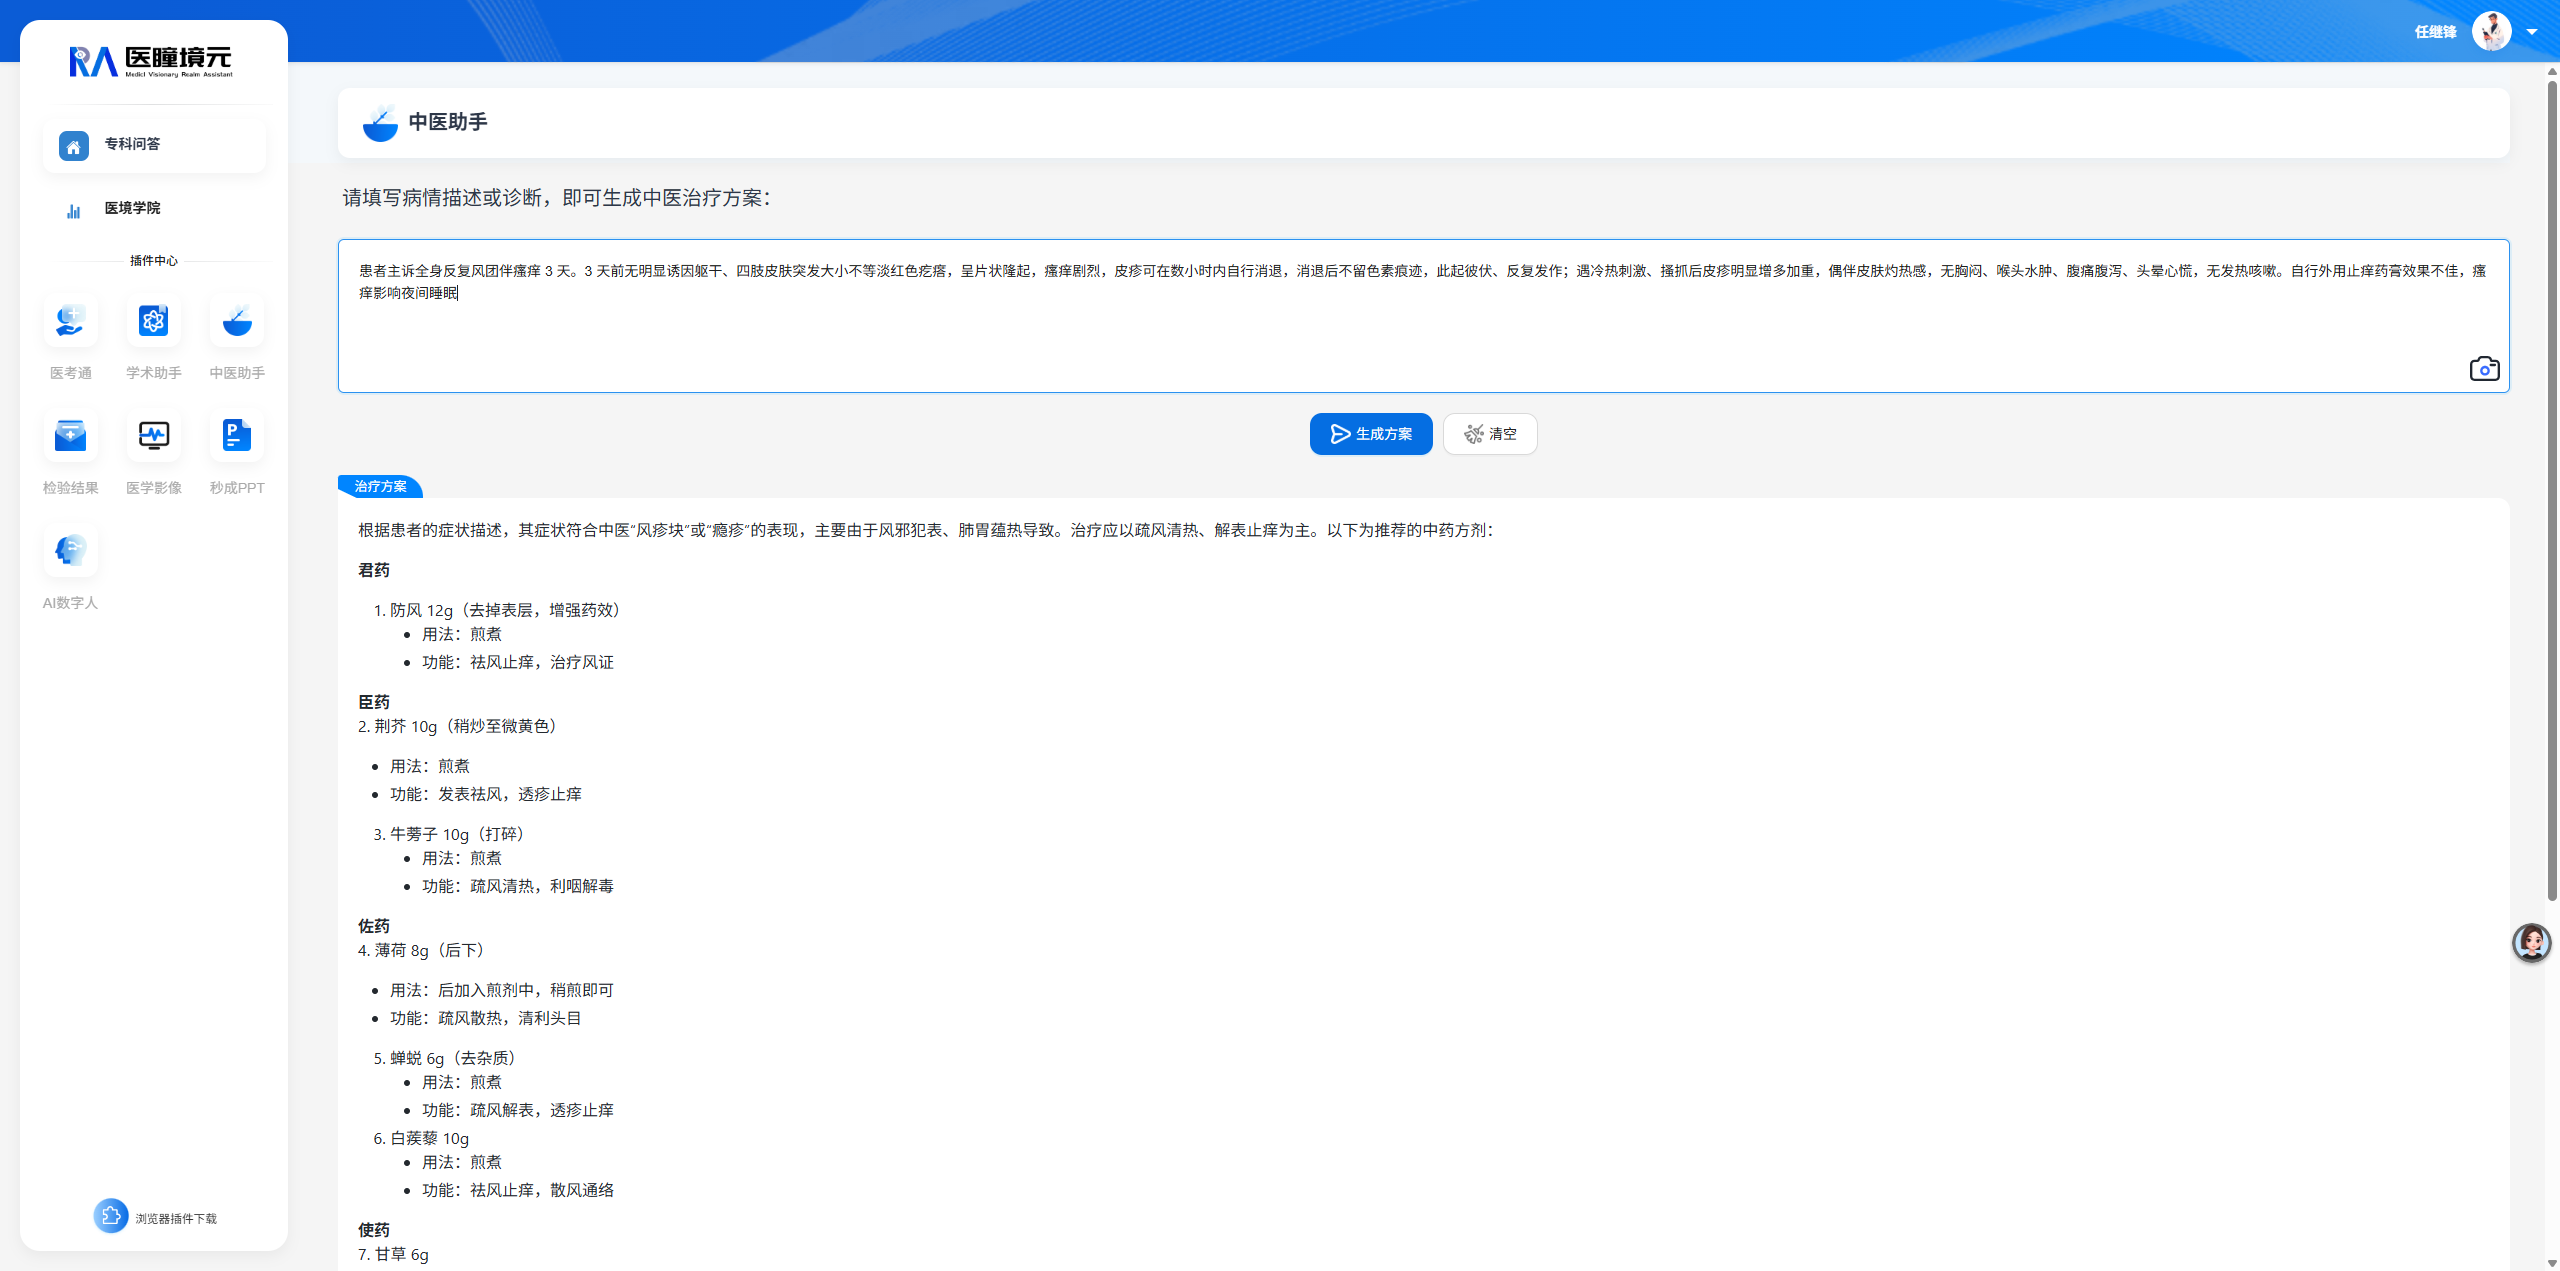
Task: Click the 白蒺藜 10g list entry
Action: (429, 1138)
